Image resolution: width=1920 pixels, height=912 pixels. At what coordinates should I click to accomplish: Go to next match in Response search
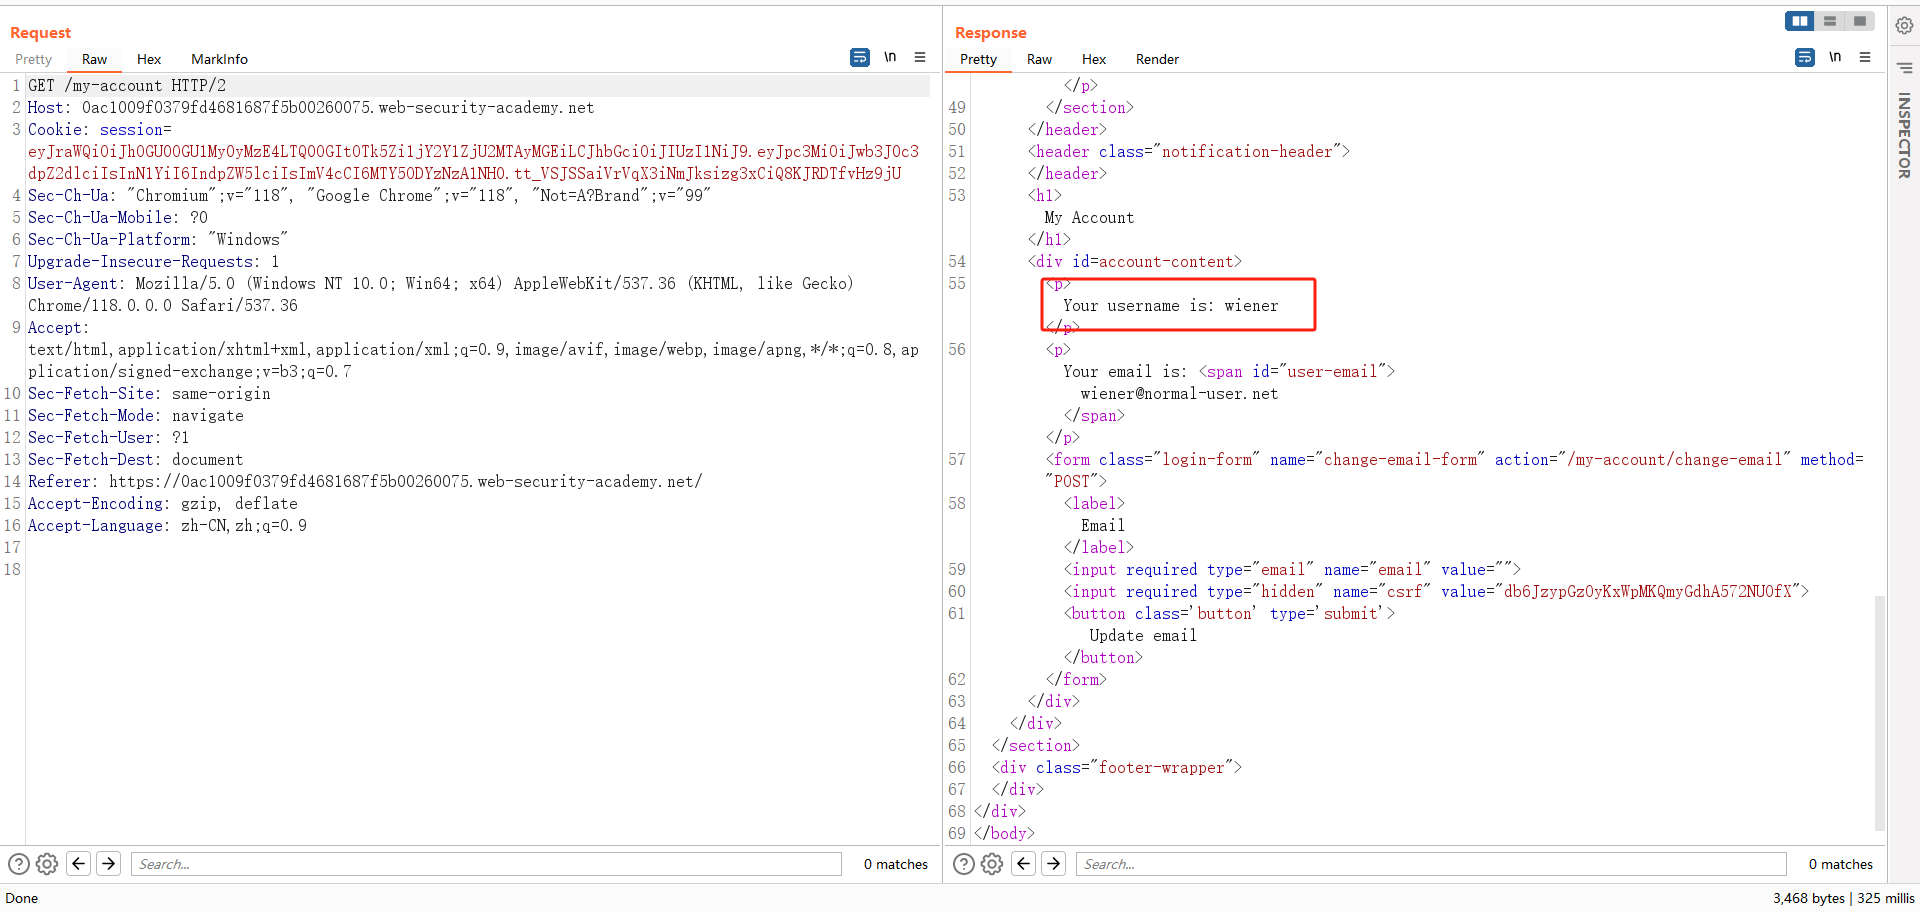coord(1054,863)
